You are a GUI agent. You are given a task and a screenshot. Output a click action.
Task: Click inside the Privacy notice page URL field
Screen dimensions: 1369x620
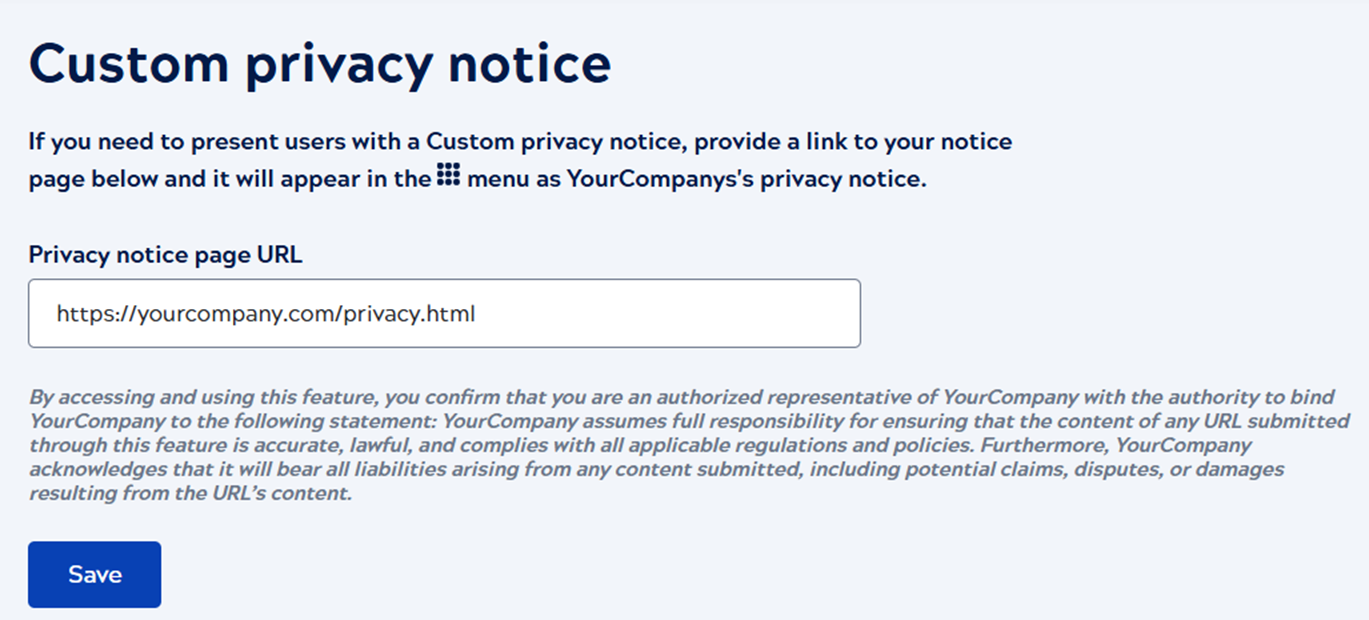[445, 313]
